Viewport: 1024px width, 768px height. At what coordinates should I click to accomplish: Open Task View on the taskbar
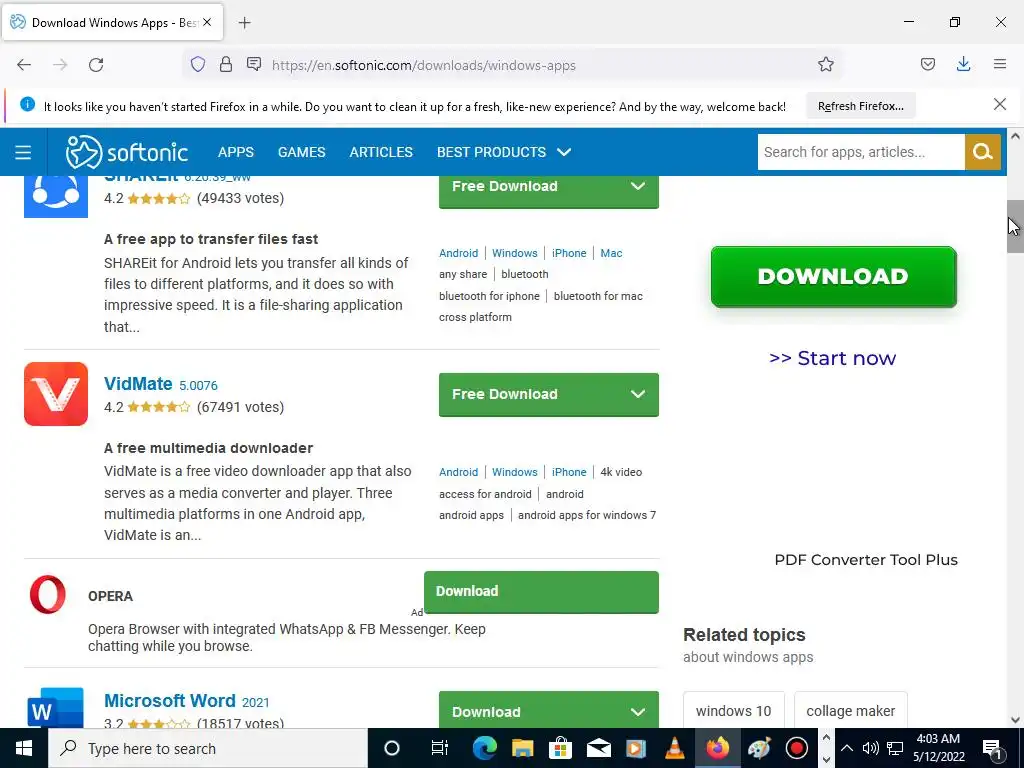(440, 748)
